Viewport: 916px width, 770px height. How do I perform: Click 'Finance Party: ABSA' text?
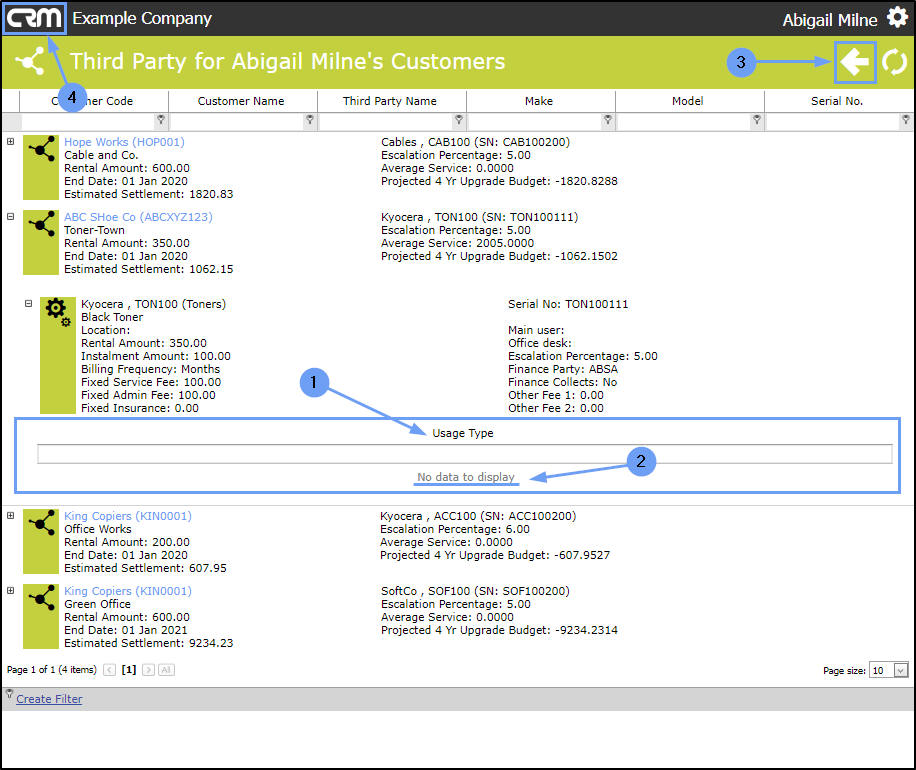(x=563, y=369)
